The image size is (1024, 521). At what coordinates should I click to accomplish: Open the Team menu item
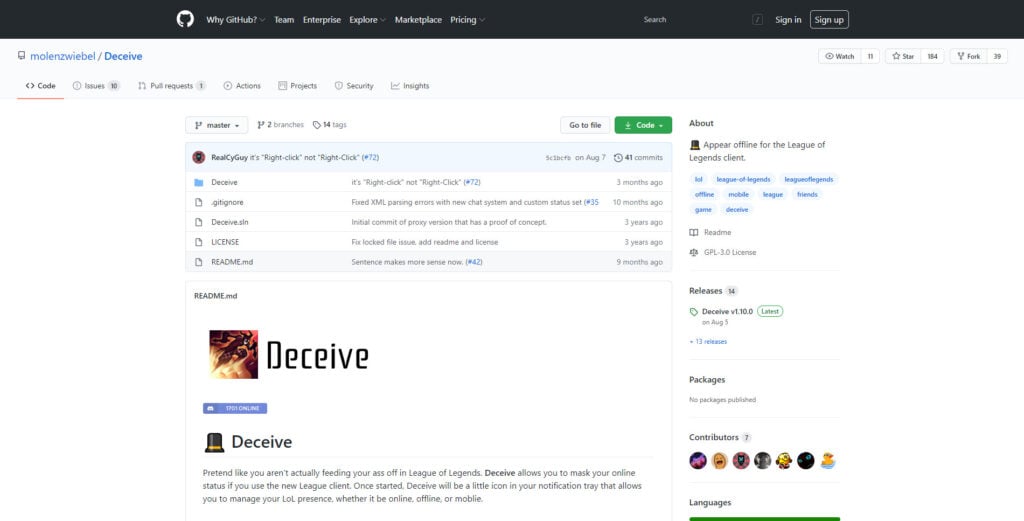[x=284, y=20]
